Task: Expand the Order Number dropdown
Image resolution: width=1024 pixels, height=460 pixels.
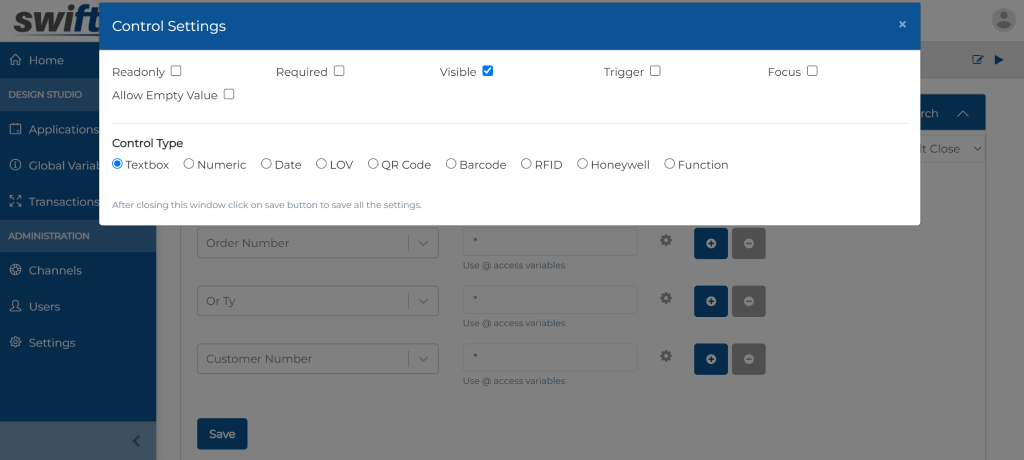Action: tap(424, 243)
